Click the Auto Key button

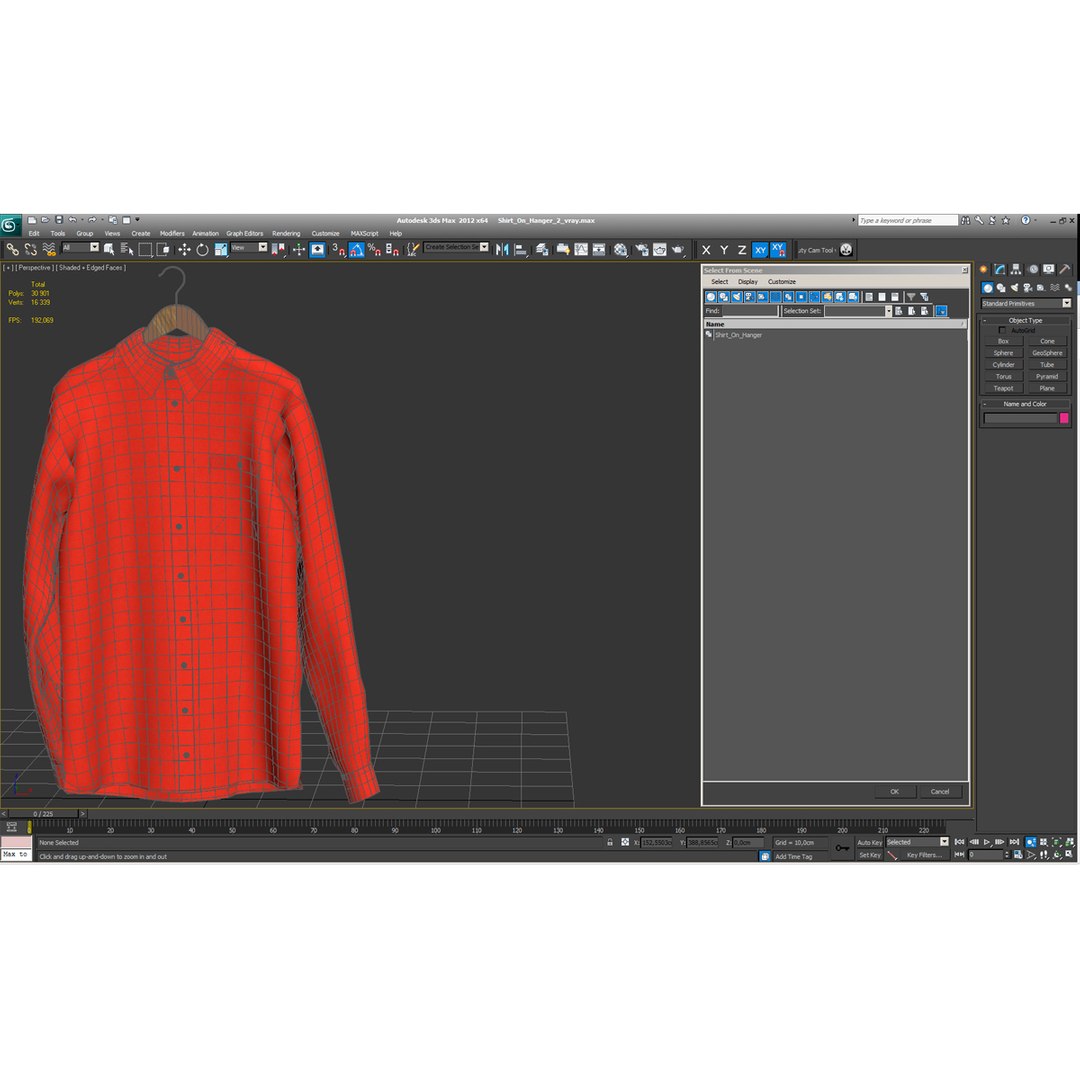click(869, 842)
